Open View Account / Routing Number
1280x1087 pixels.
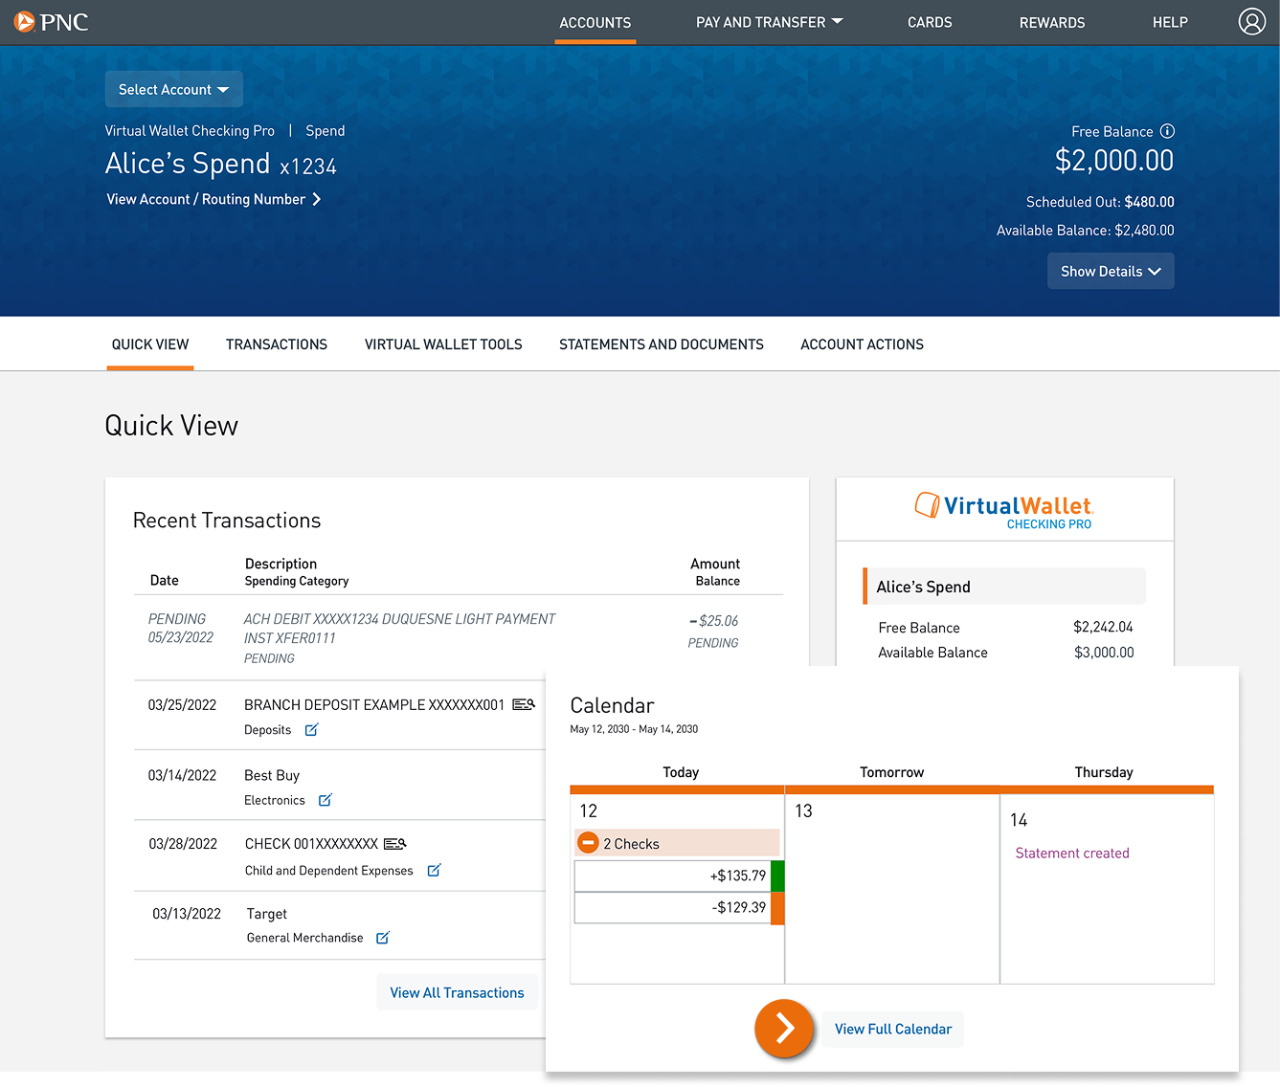(213, 199)
